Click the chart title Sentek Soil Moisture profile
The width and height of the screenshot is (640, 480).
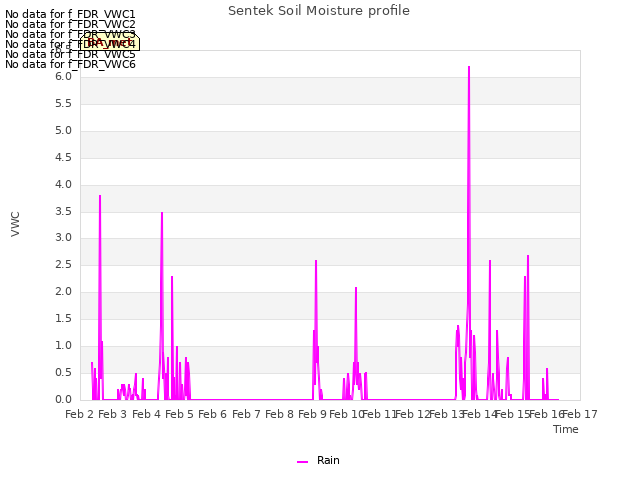pyautogui.click(x=319, y=11)
